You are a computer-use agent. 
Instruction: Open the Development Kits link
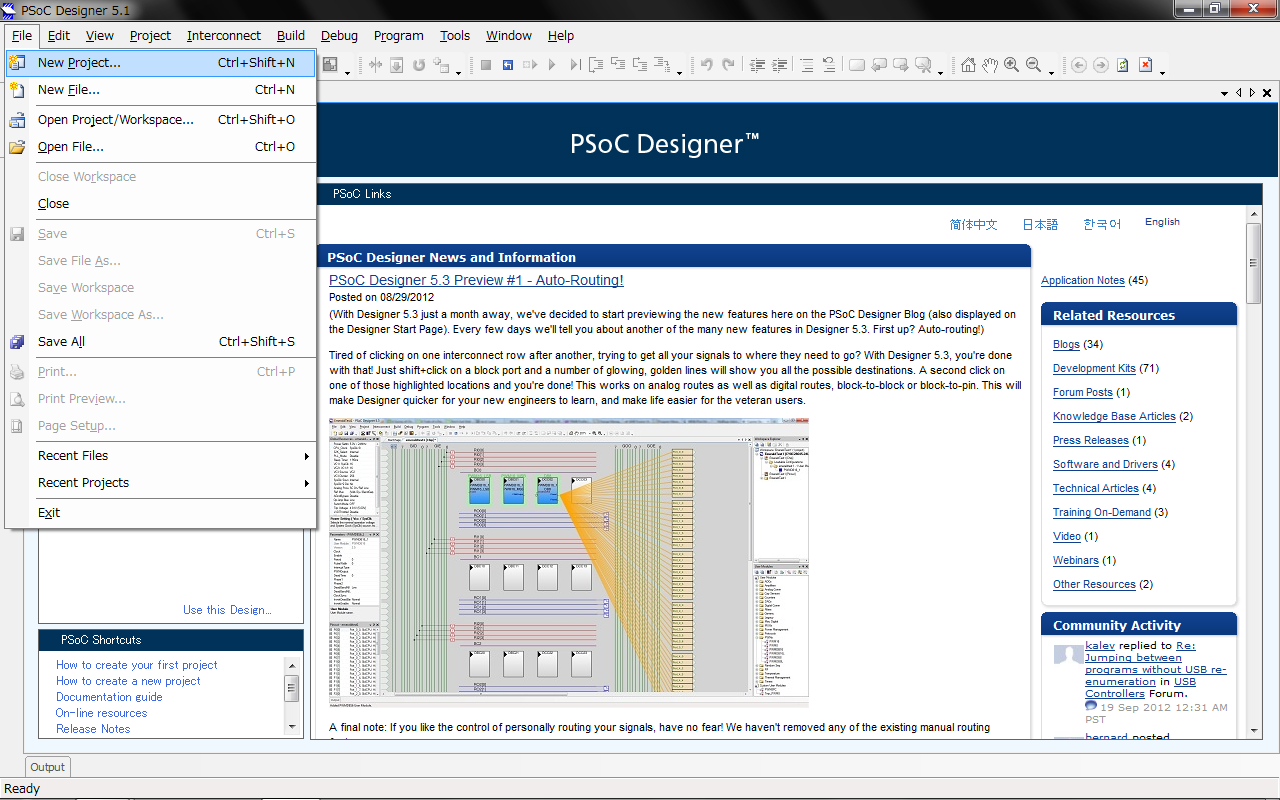1094,369
